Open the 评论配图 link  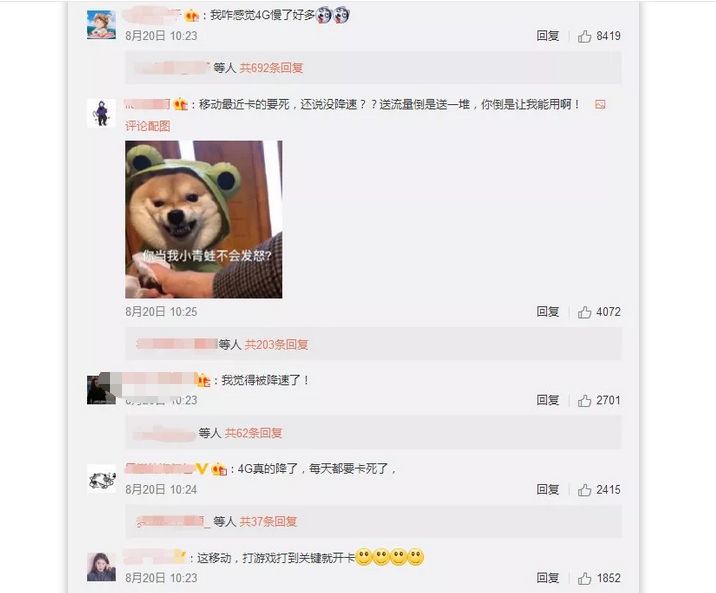tap(147, 126)
